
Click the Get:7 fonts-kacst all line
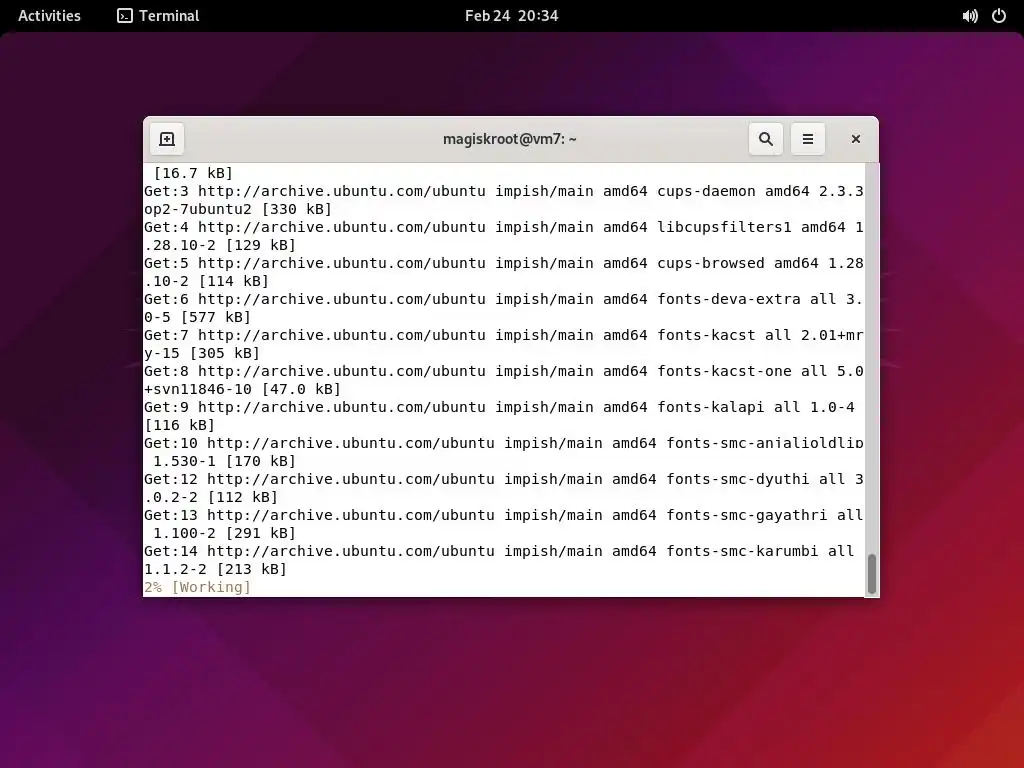click(504, 335)
